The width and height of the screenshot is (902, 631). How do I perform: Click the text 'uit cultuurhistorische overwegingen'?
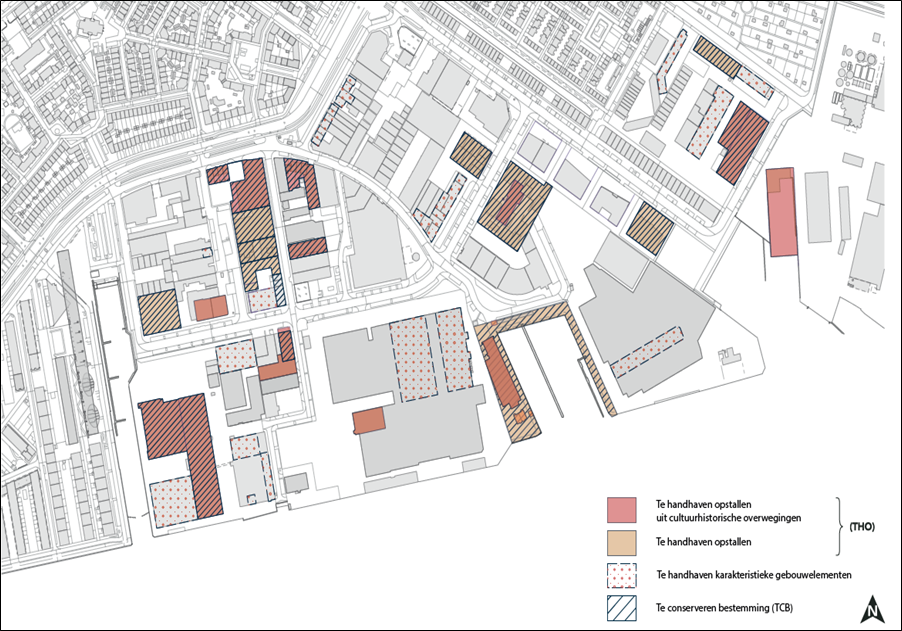(x=728, y=518)
